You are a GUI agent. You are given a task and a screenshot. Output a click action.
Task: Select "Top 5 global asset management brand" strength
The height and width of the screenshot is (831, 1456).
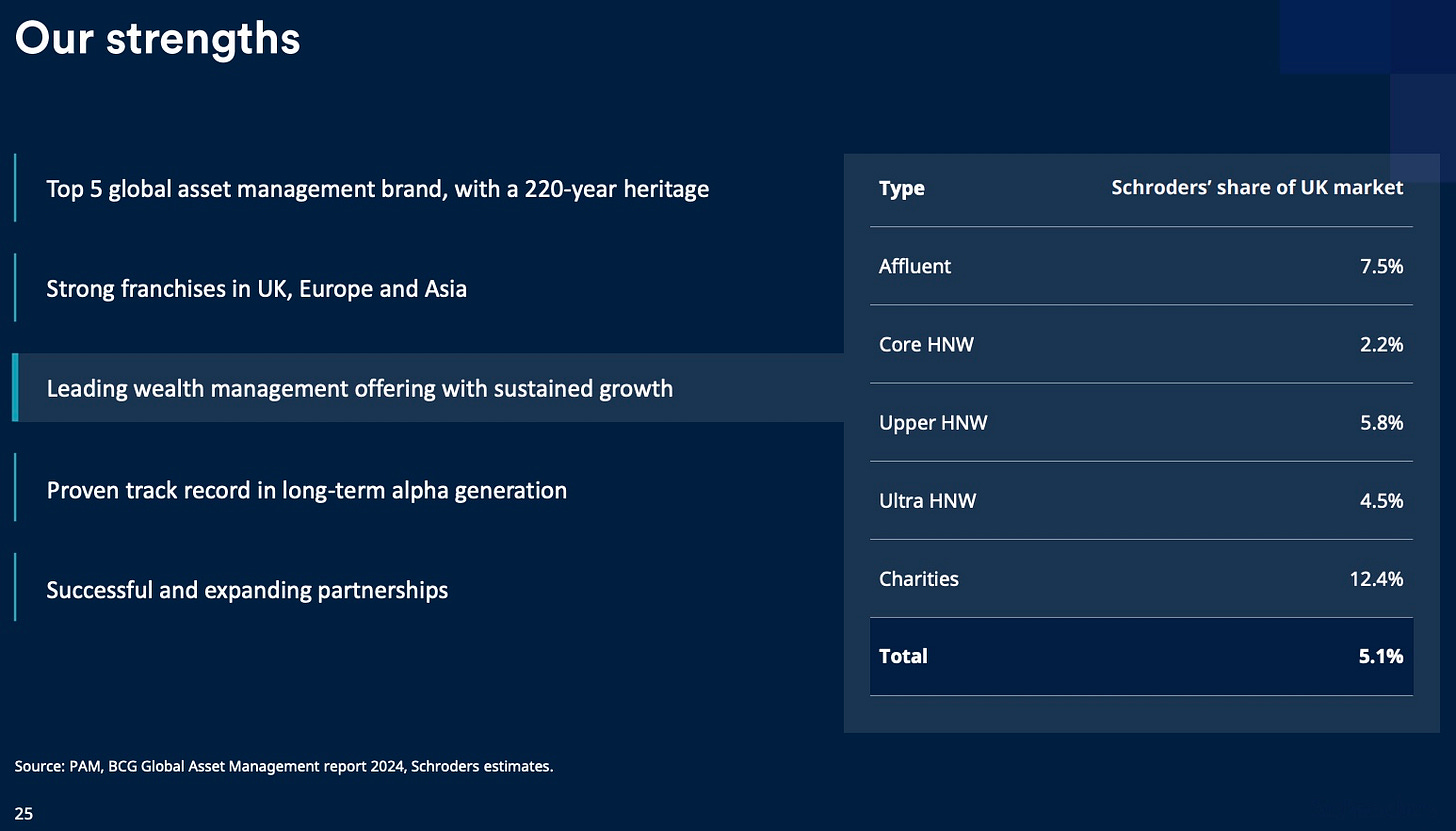(378, 188)
